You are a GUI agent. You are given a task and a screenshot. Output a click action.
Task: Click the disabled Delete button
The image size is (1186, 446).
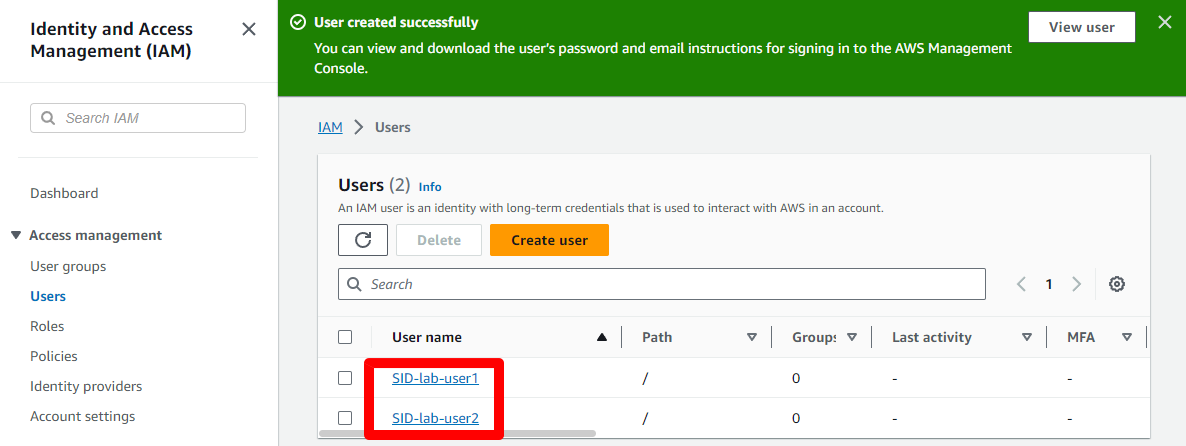tap(439, 240)
